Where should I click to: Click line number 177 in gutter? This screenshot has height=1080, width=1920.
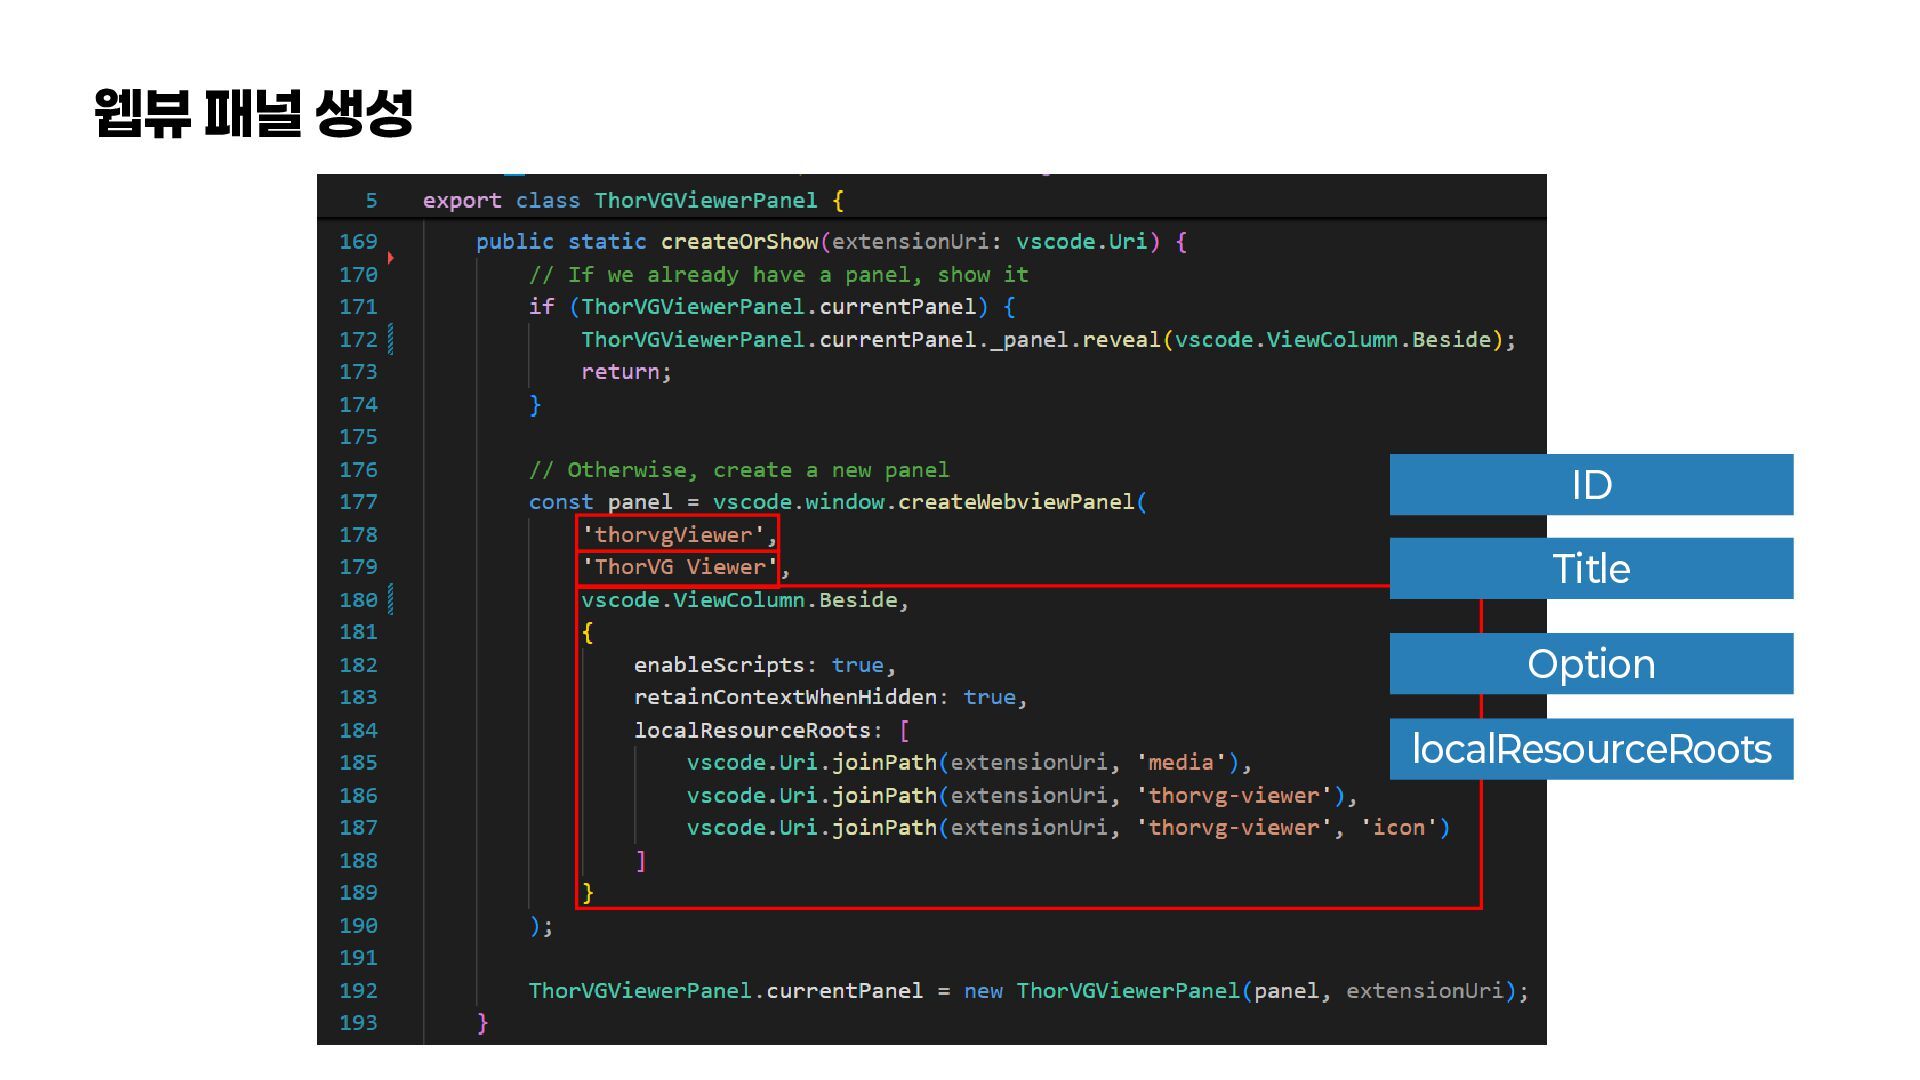[358, 502]
